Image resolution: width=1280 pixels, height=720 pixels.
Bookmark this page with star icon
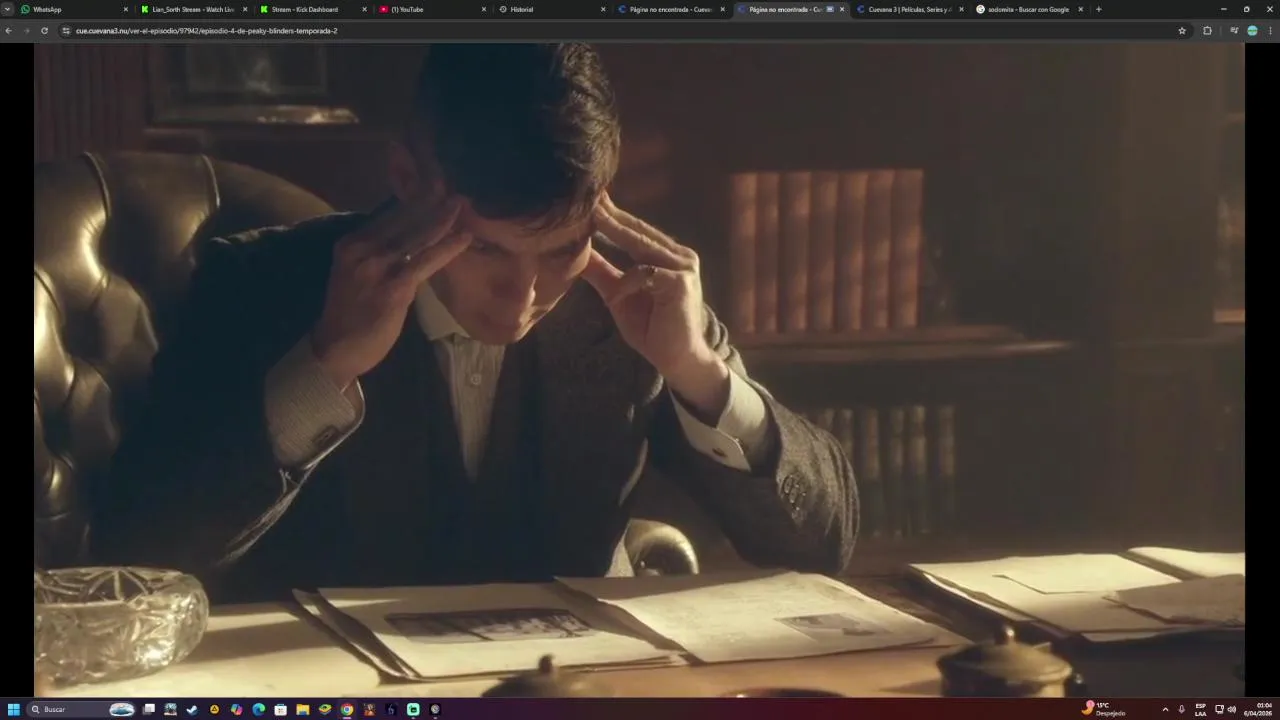1182,31
